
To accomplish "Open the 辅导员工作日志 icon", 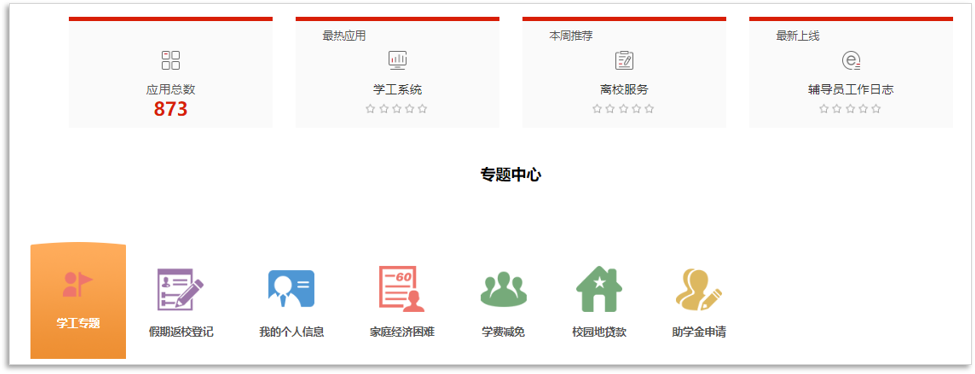I will click(851, 60).
